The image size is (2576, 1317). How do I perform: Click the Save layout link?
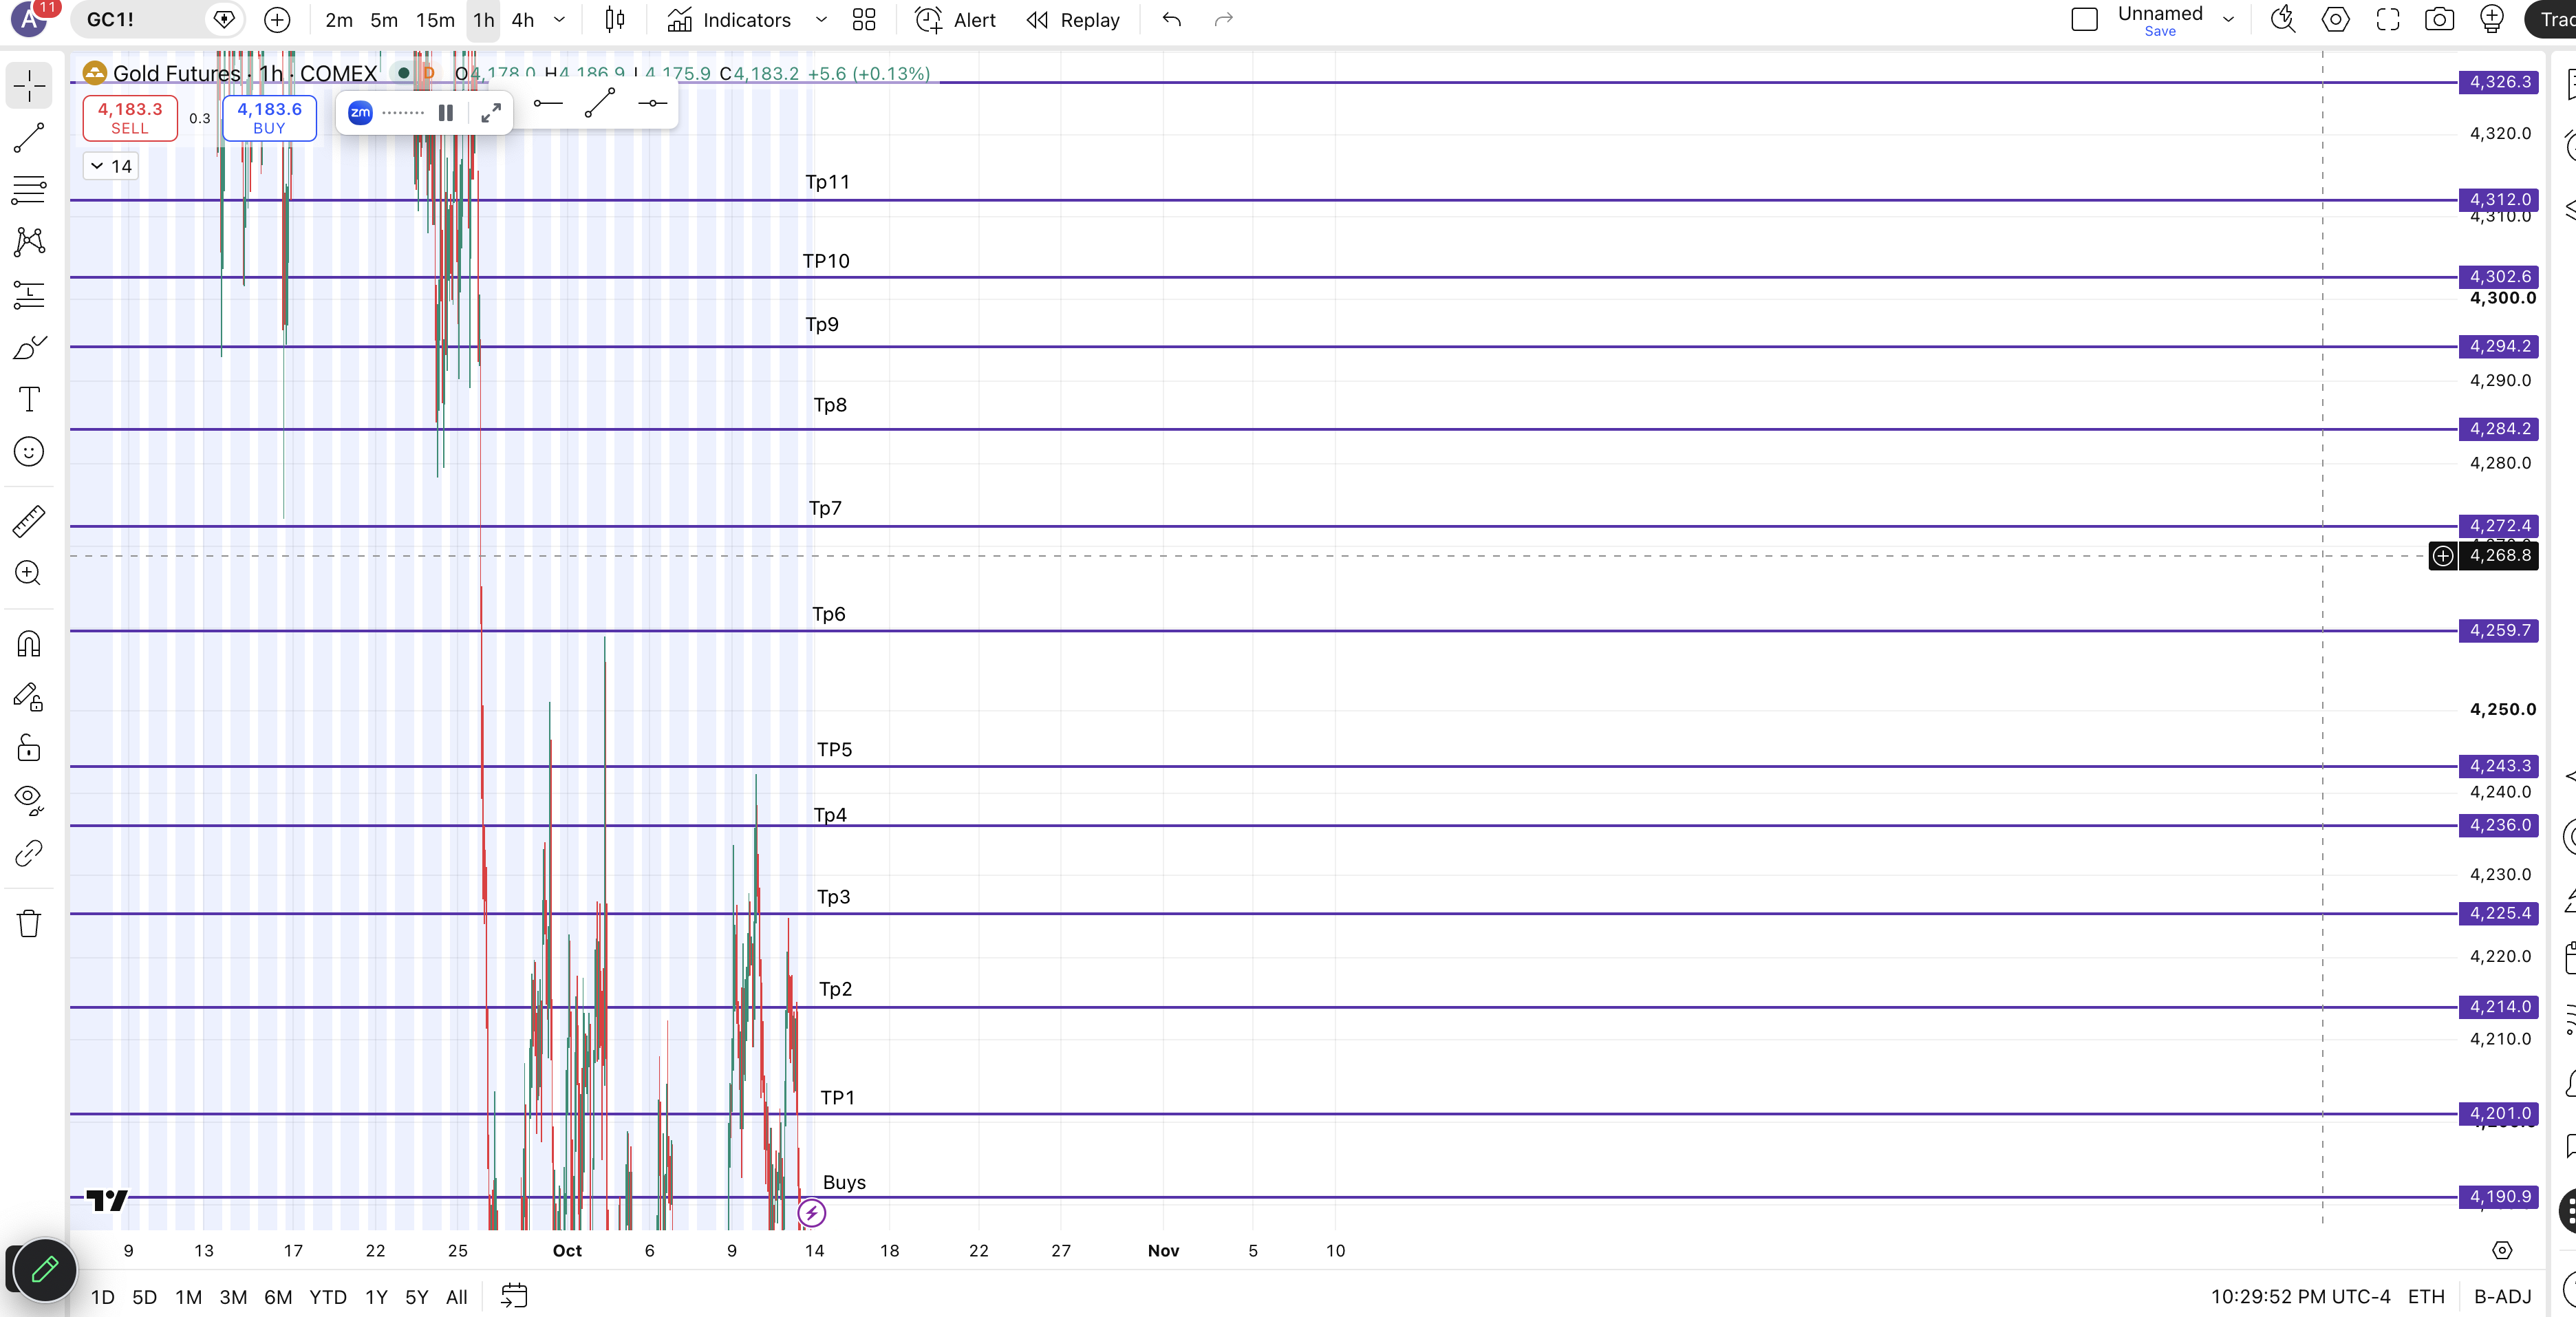(2160, 32)
